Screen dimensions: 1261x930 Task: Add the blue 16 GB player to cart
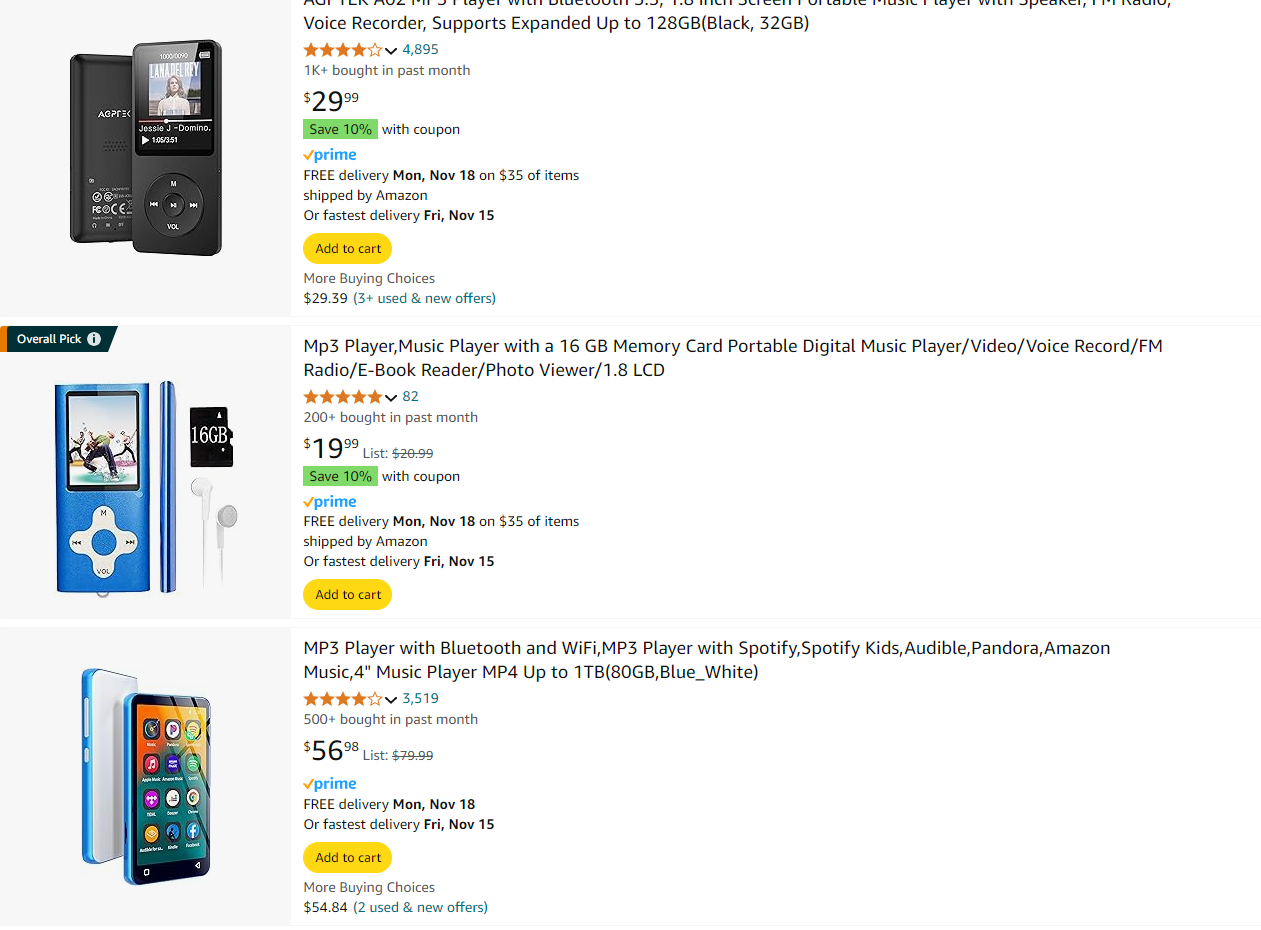tap(348, 595)
